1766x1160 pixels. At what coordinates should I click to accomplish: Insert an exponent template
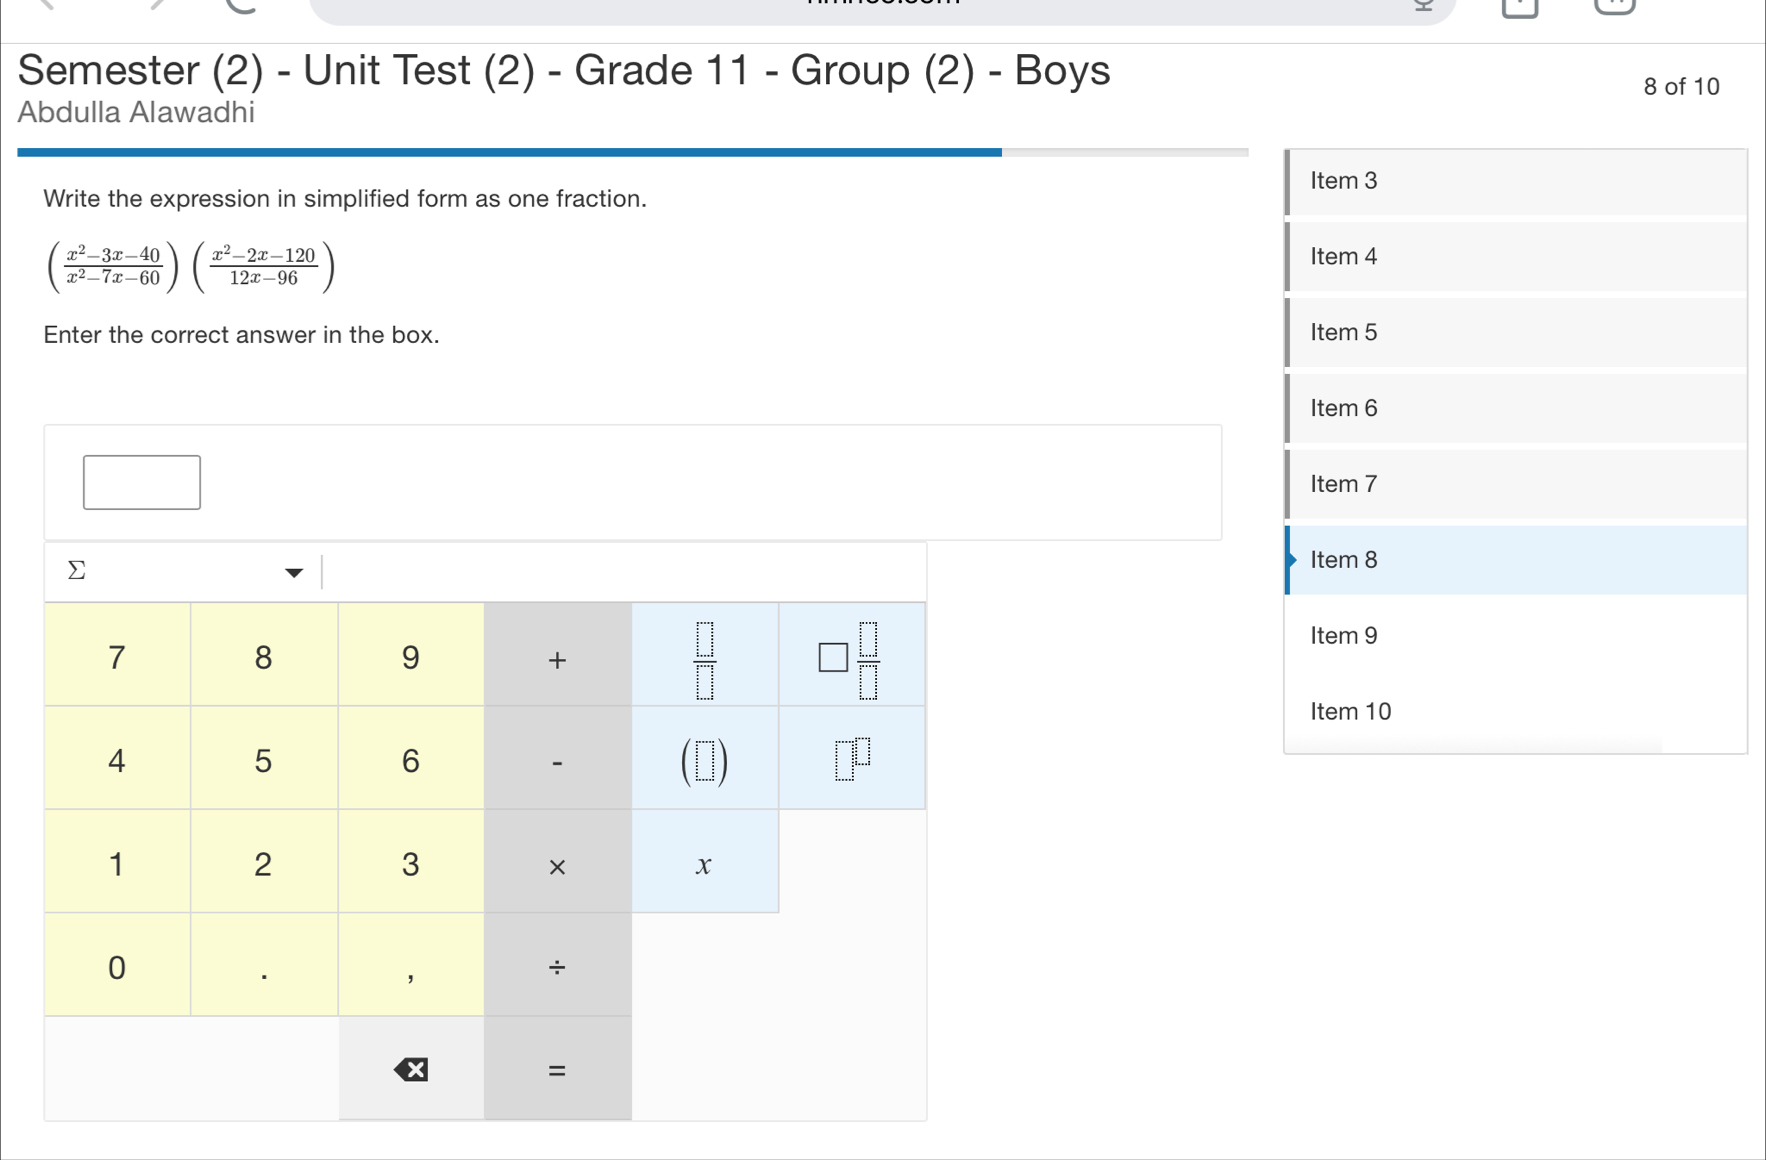pos(851,760)
